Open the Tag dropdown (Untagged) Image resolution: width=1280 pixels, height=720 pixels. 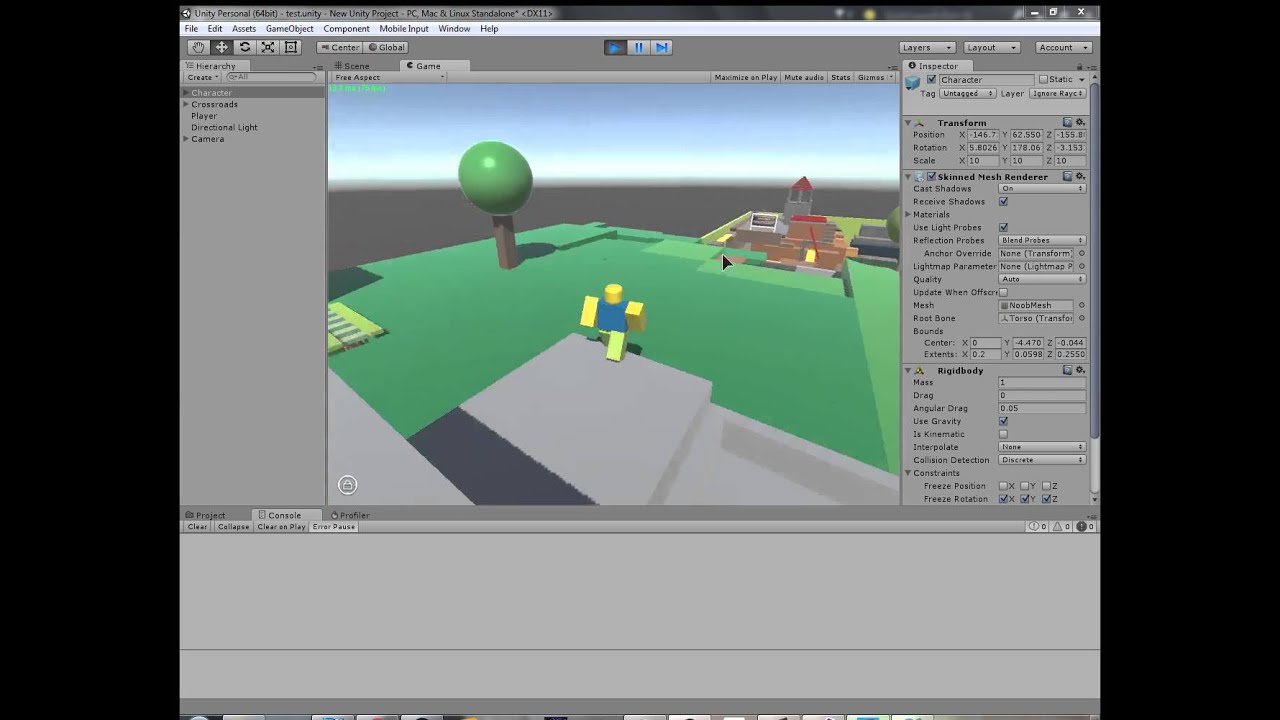(968, 93)
